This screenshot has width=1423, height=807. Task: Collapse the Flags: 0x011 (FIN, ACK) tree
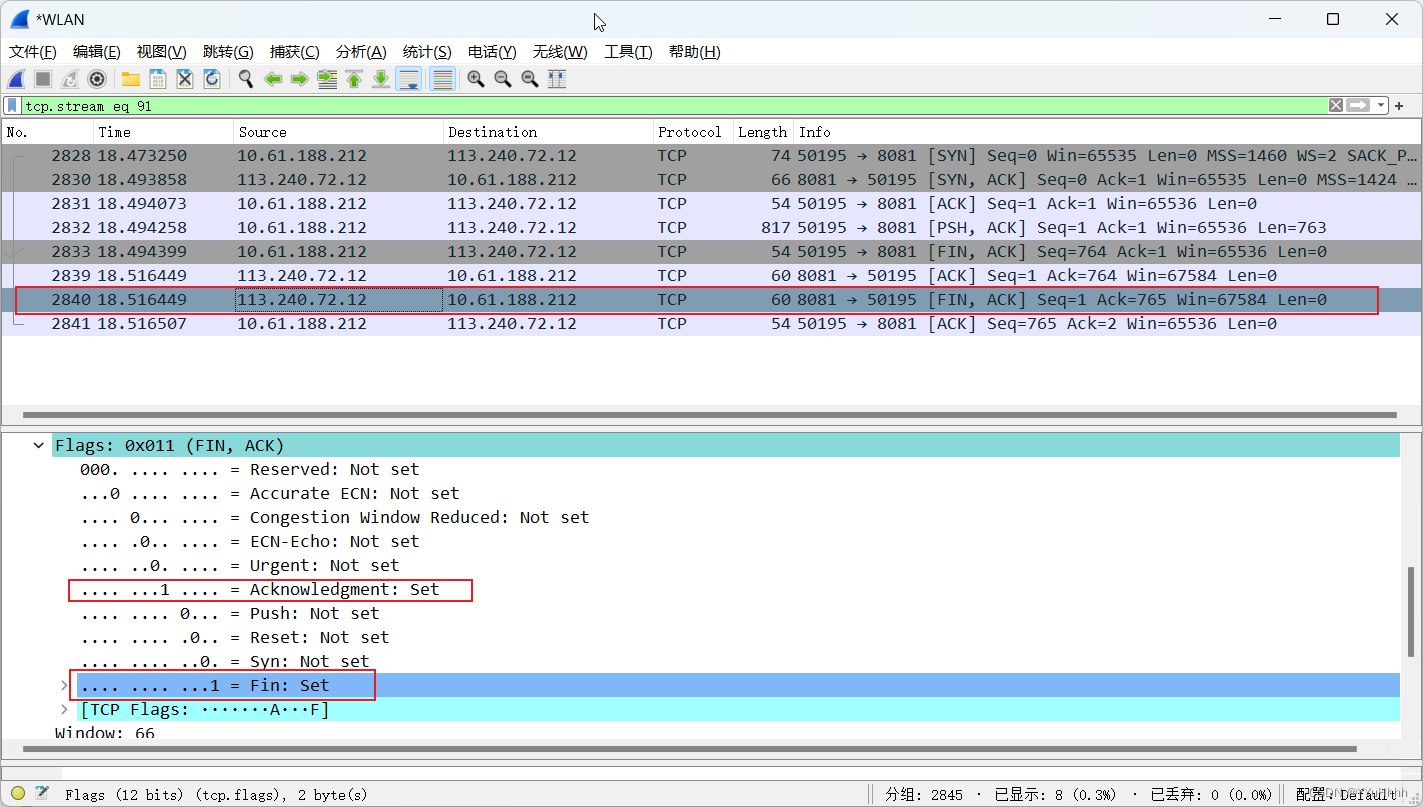(x=39, y=446)
